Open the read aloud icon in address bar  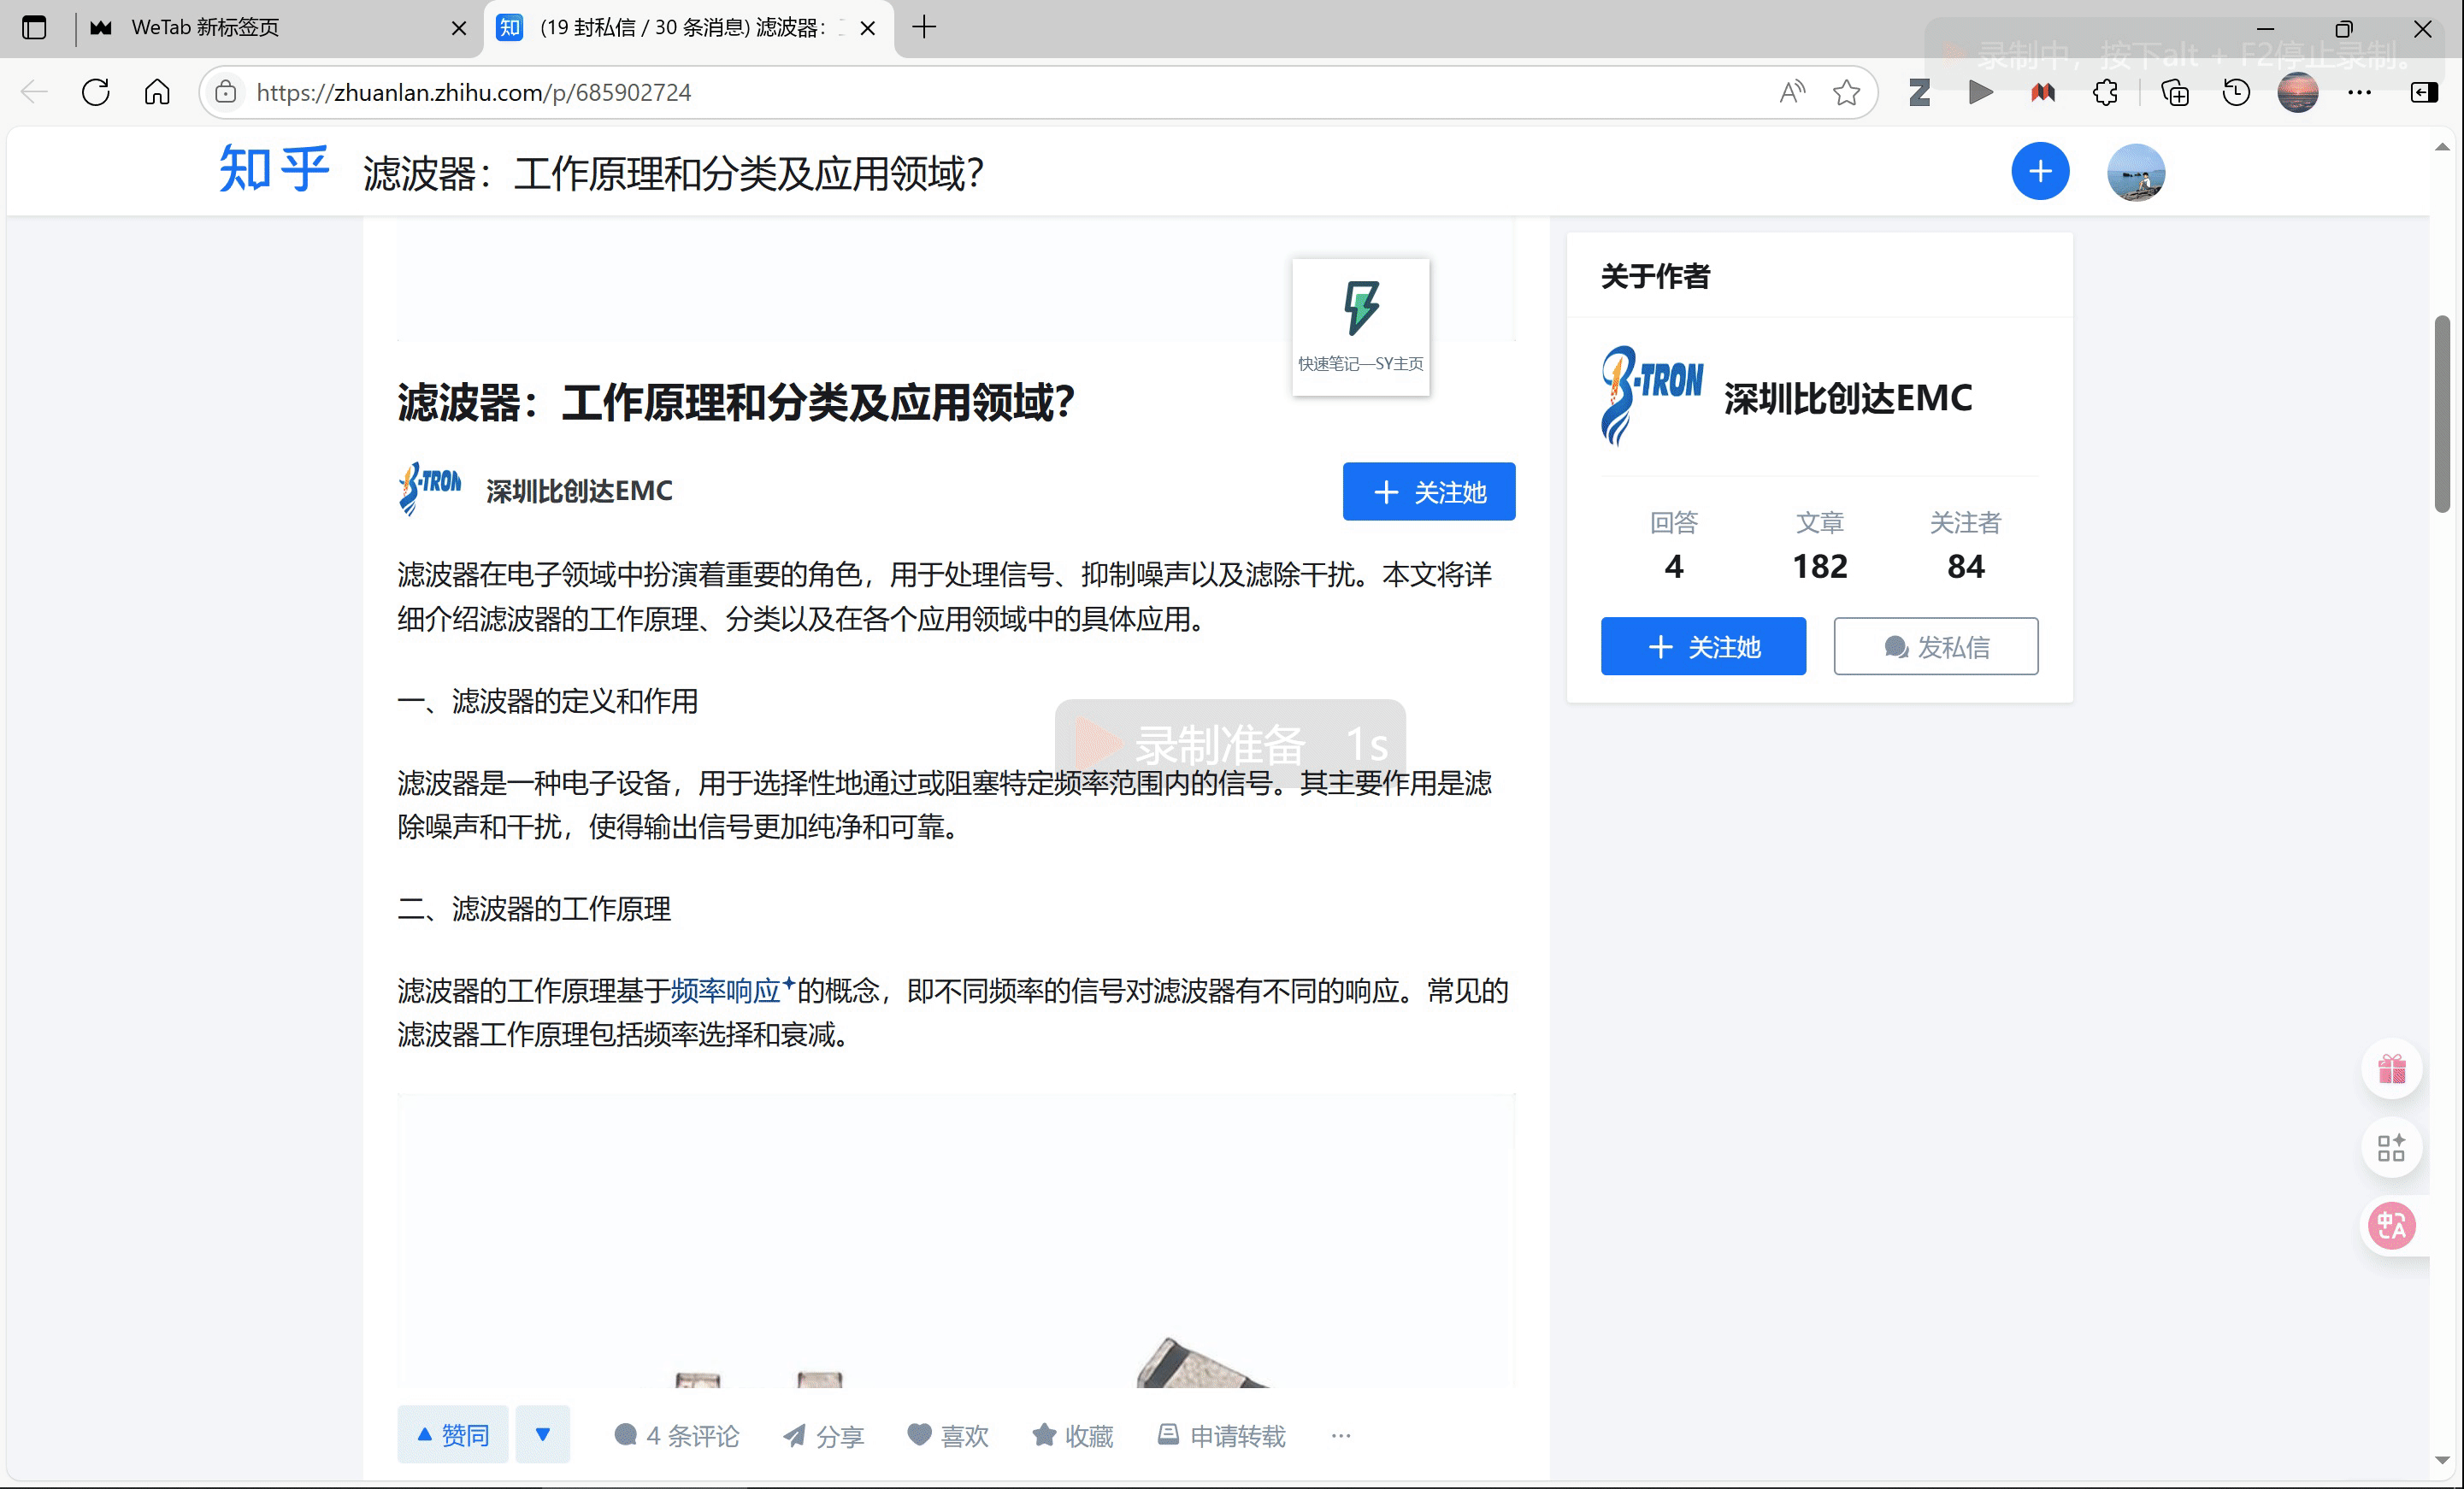[x=1792, y=92]
